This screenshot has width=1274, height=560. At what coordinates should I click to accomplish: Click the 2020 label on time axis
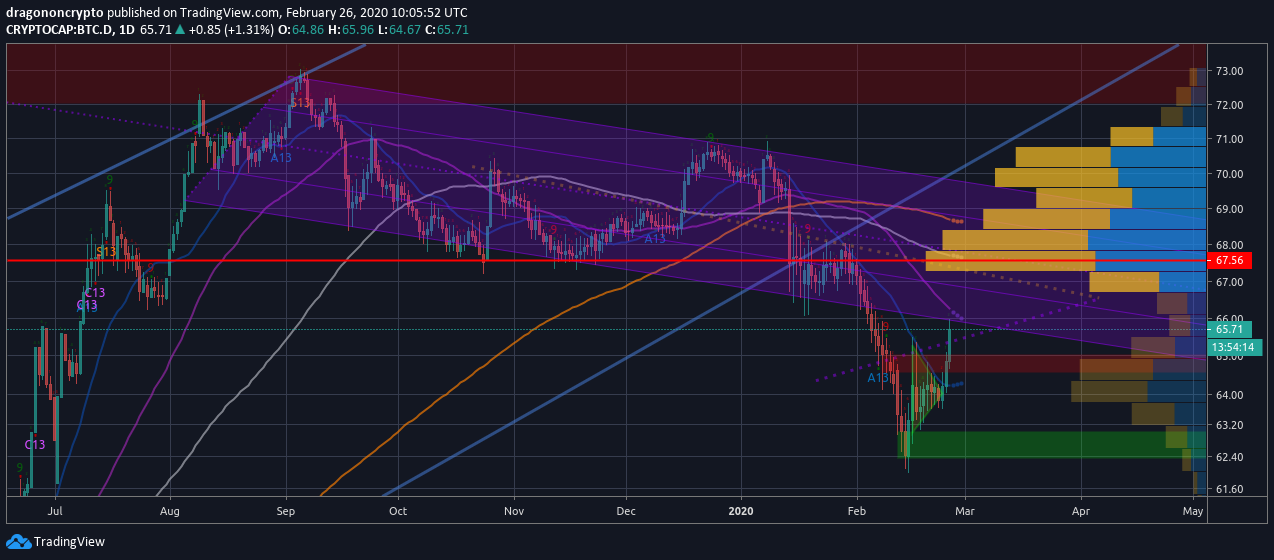[743, 510]
